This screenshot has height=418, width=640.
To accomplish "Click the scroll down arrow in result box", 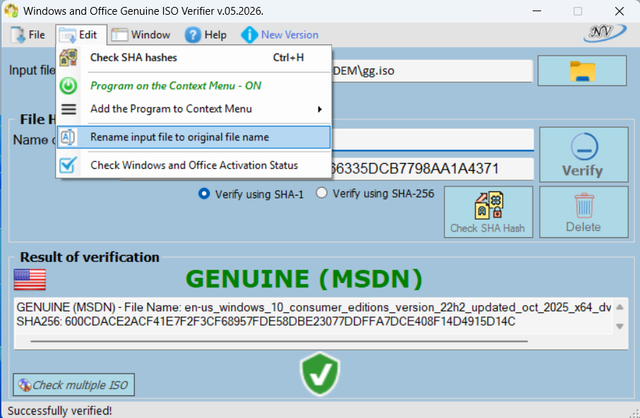I will coord(620,326).
